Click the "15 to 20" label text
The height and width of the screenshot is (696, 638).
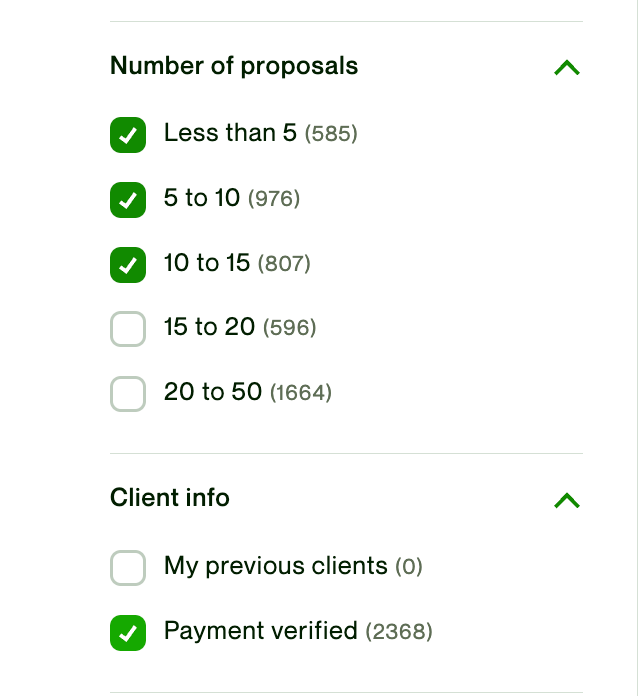coord(209,327)
